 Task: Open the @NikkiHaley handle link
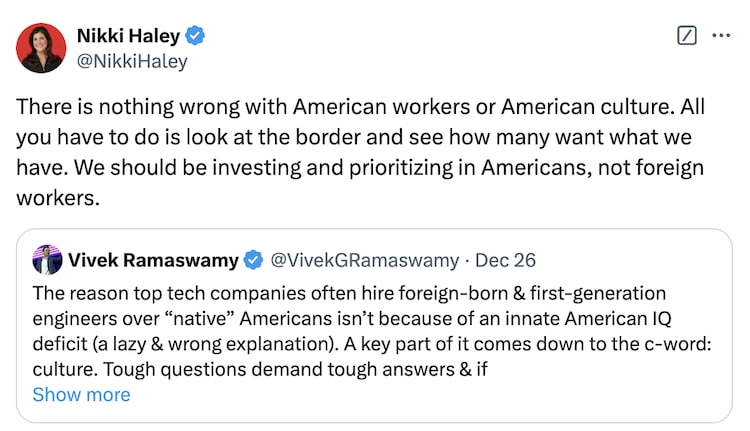coord(132,60)
